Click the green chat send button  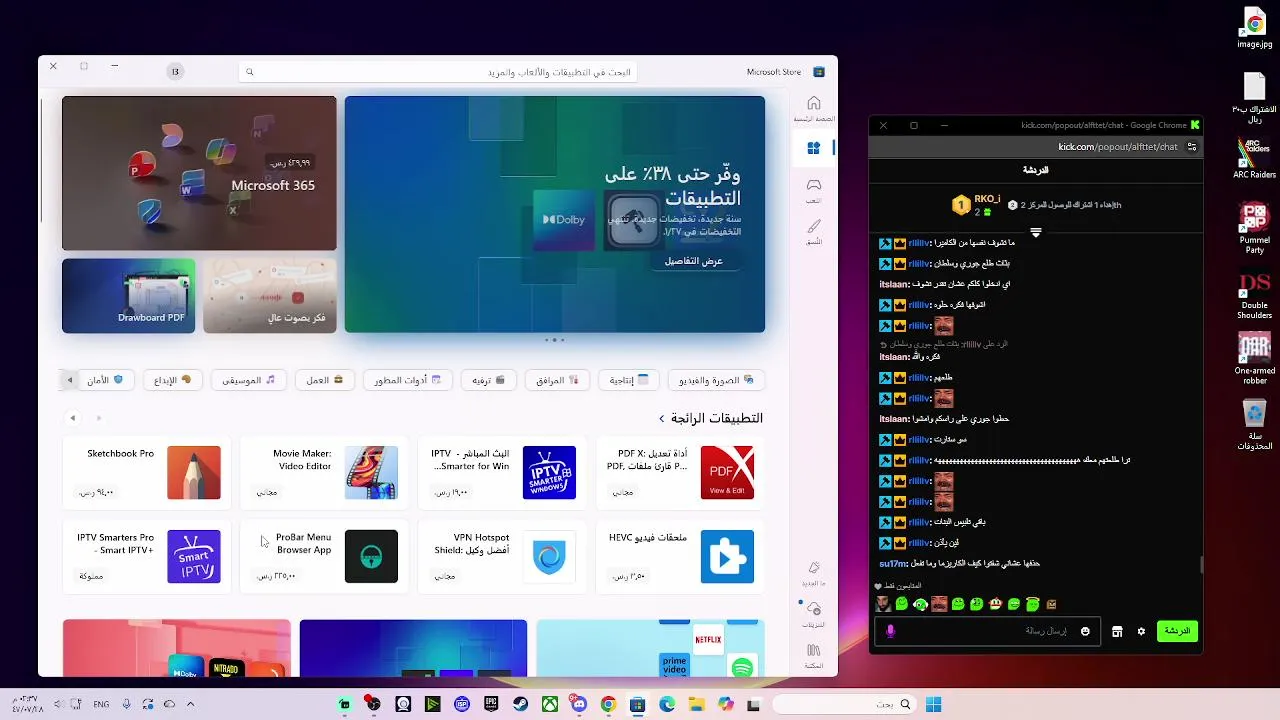pyautogui.click(x=1177, y=631)
